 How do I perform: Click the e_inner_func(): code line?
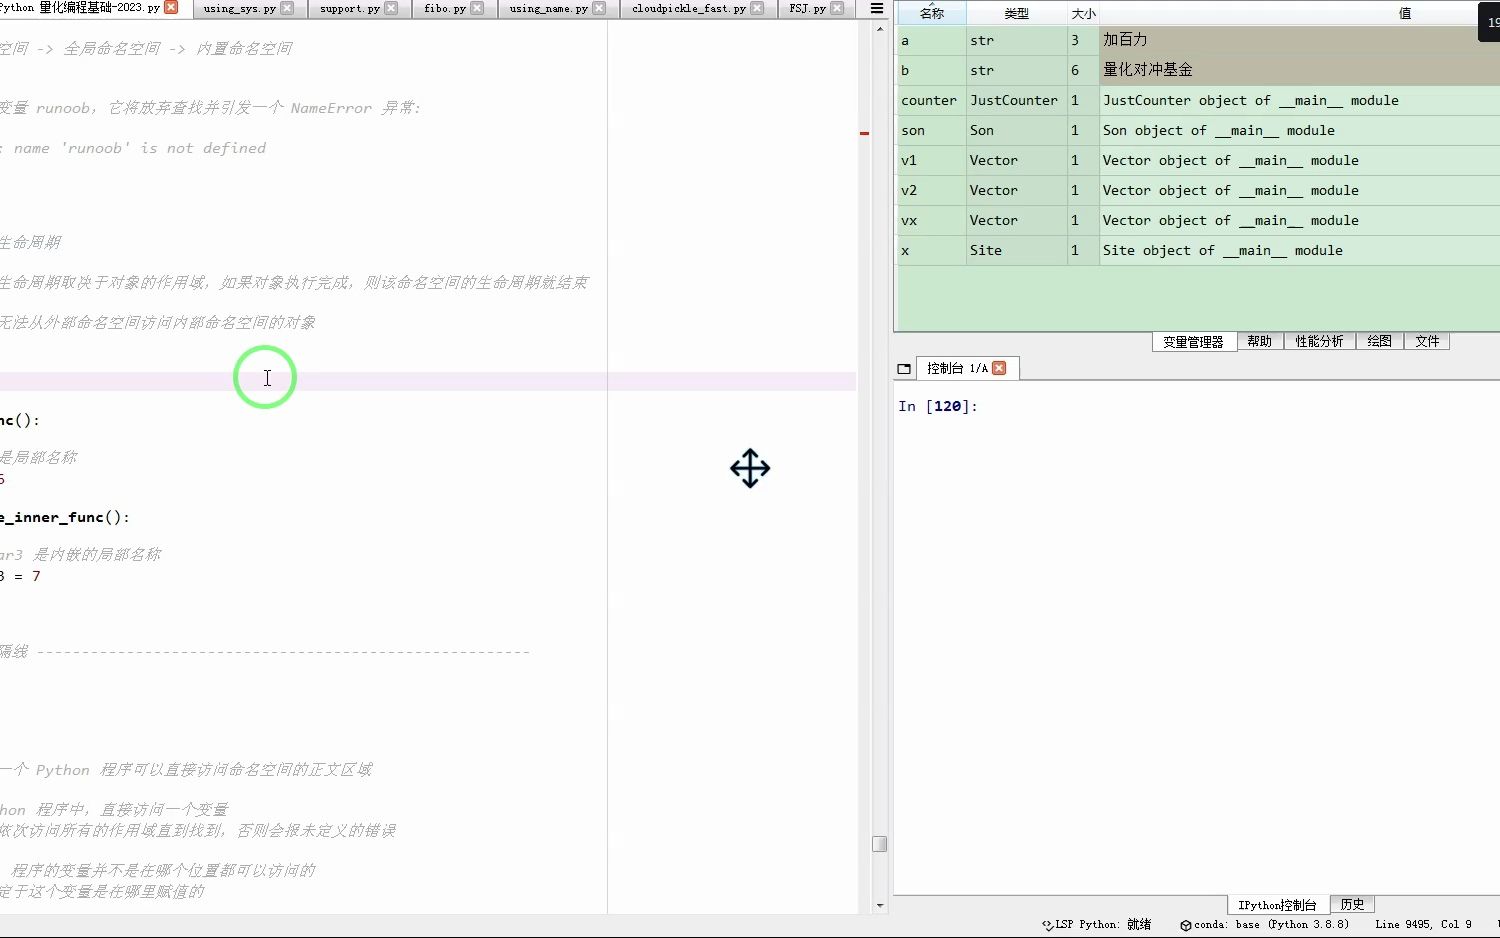(65, 517)
